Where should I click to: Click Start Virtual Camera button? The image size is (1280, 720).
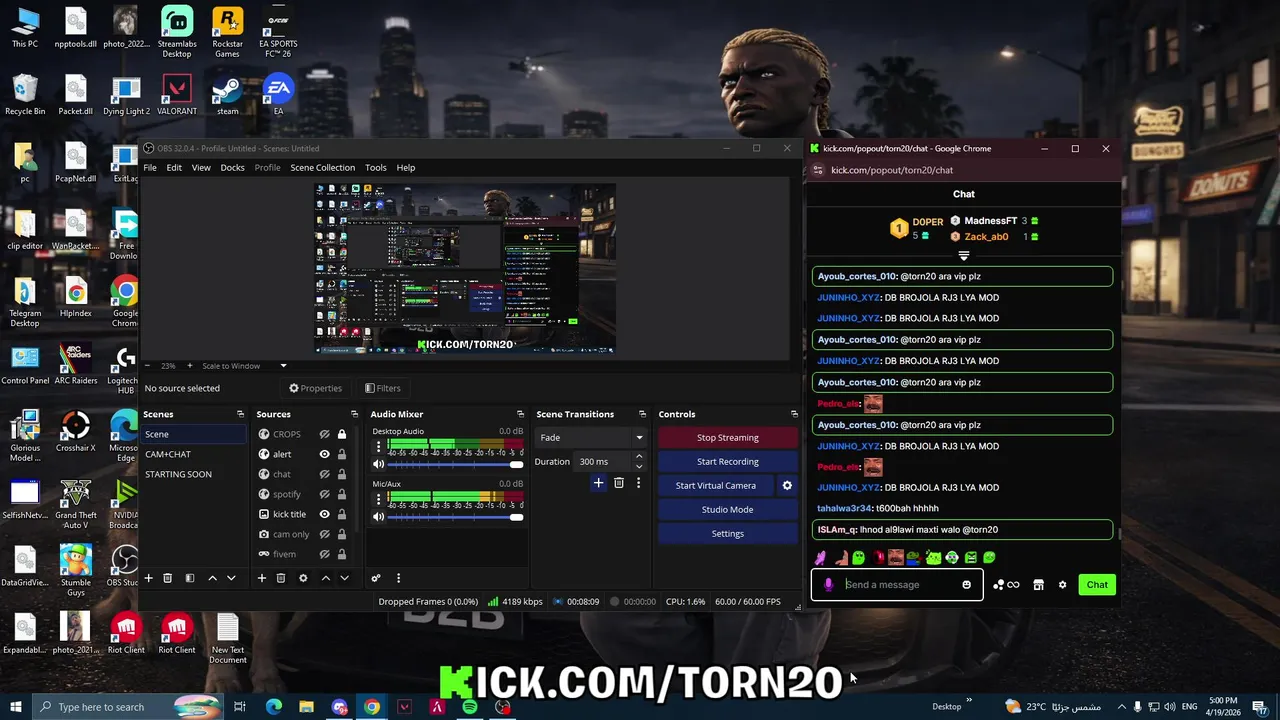(716, 486)
